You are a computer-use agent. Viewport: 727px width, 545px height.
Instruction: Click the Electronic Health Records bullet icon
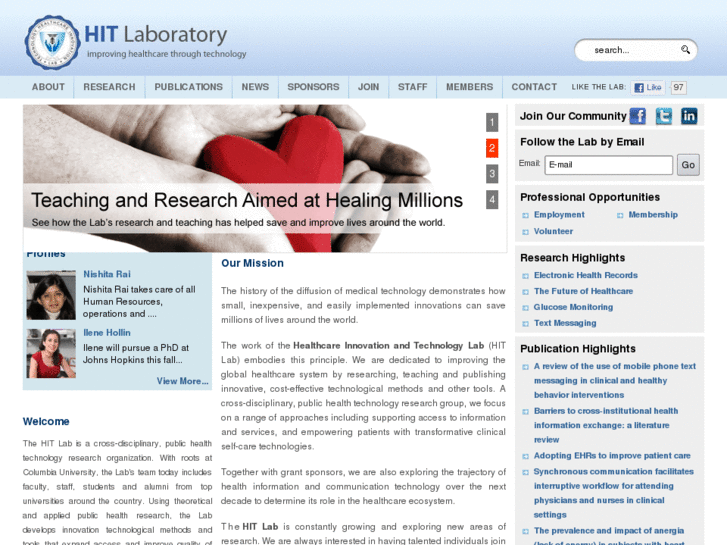(525, 276)
